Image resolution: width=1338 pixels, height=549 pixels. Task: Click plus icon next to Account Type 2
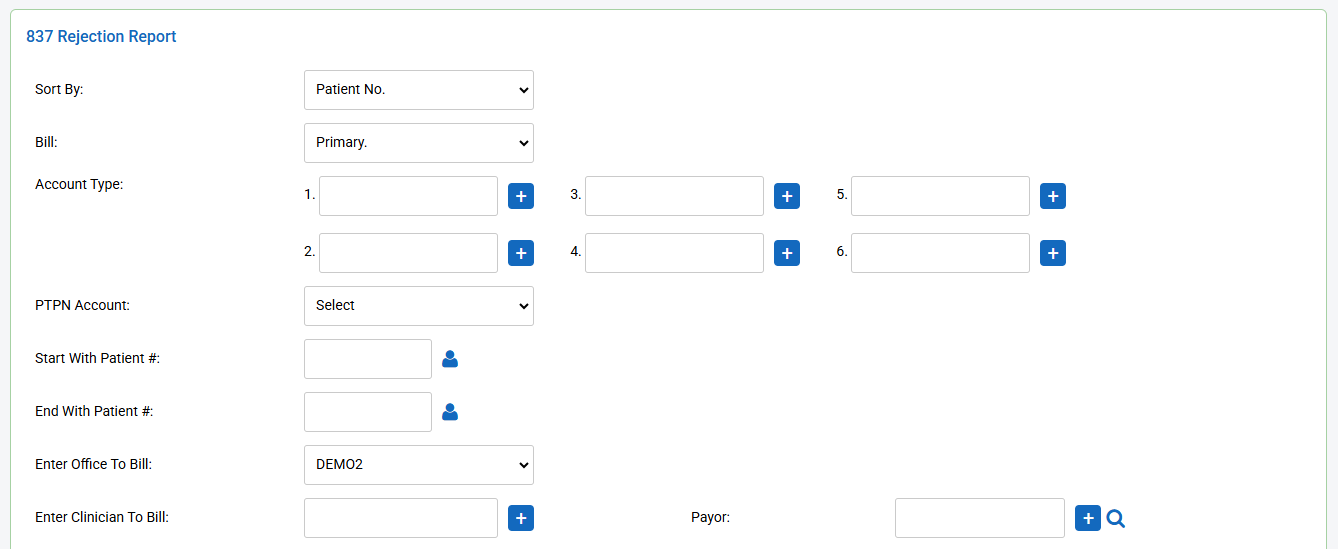(x=521, y=253)
